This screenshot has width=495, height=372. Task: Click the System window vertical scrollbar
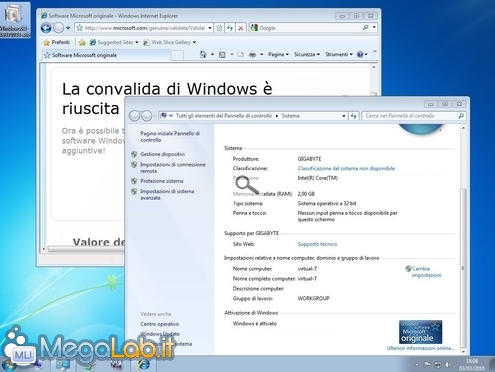click(463, 240)
